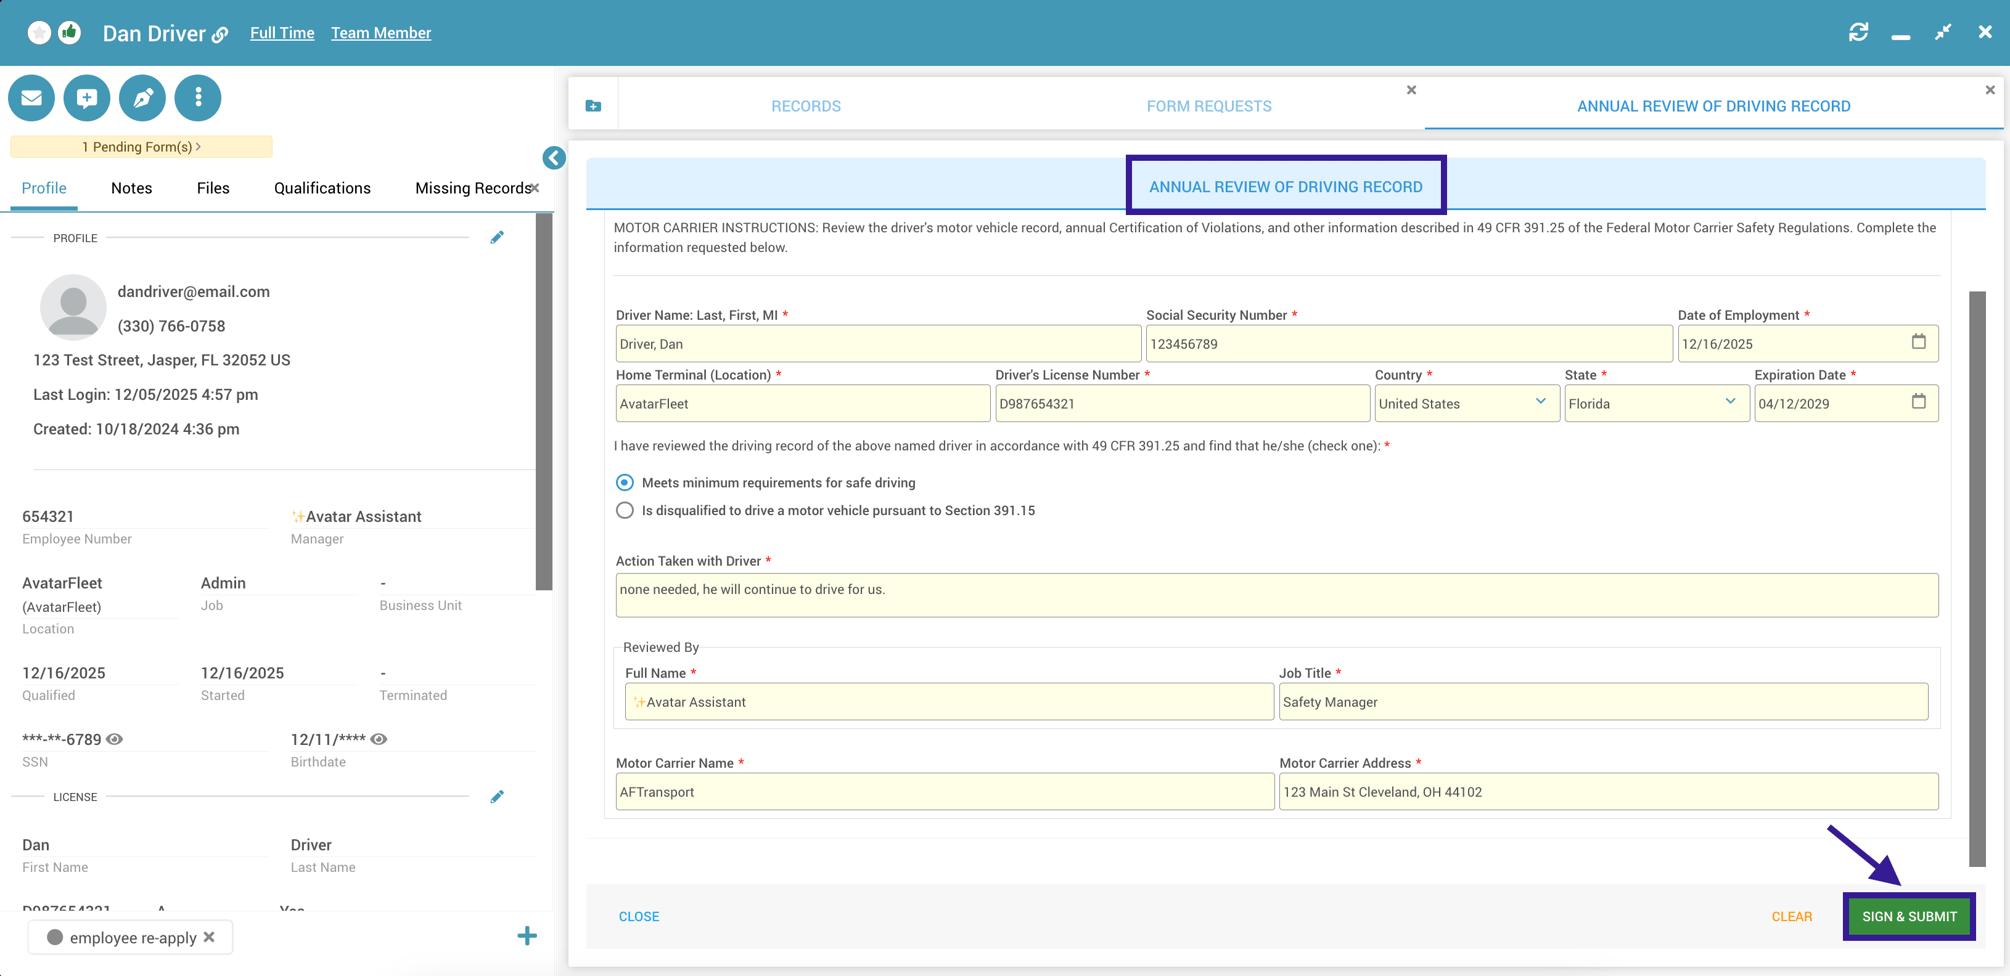Click the CLOSE button at form bottom
This screenshot has height=976, width=2010.
(x=639, y=916)
